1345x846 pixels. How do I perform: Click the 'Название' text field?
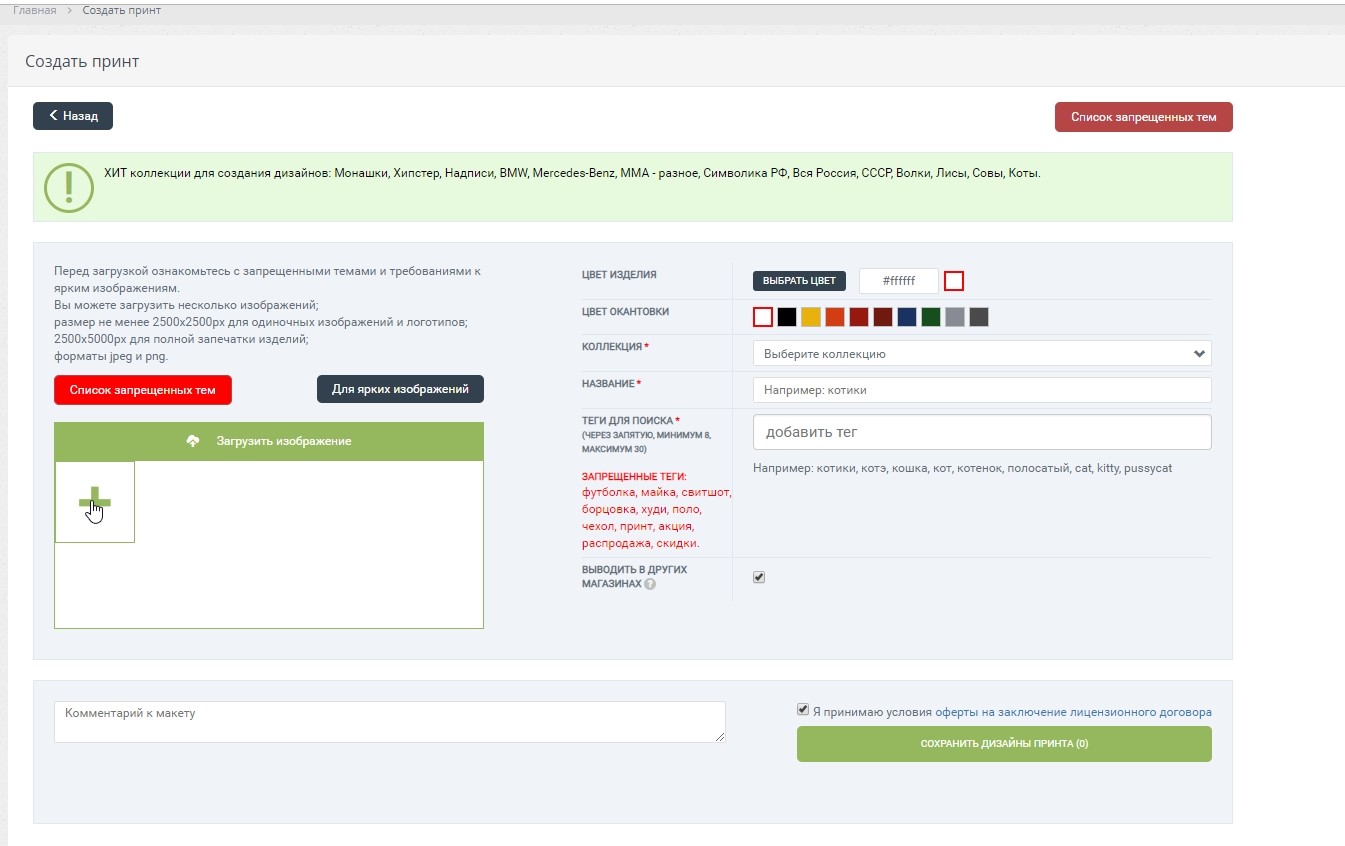[981, 390]
